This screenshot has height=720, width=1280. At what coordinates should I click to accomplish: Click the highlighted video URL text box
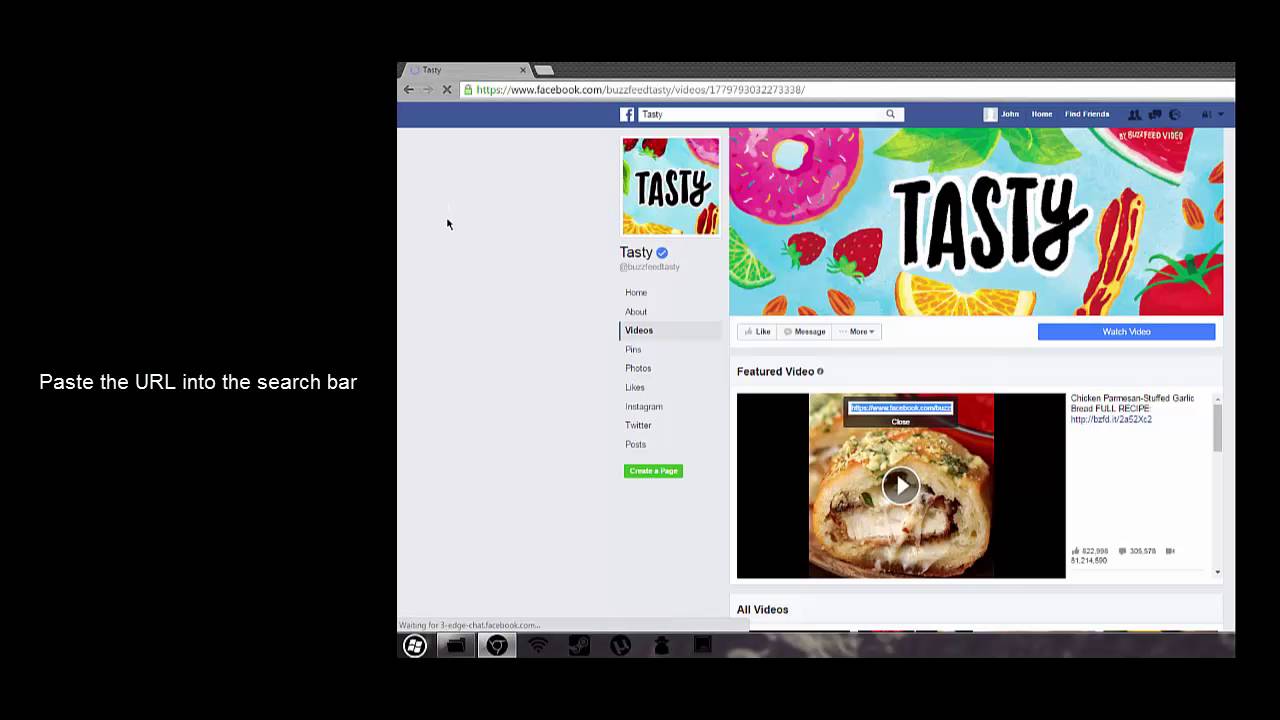[x=901, y=408]
